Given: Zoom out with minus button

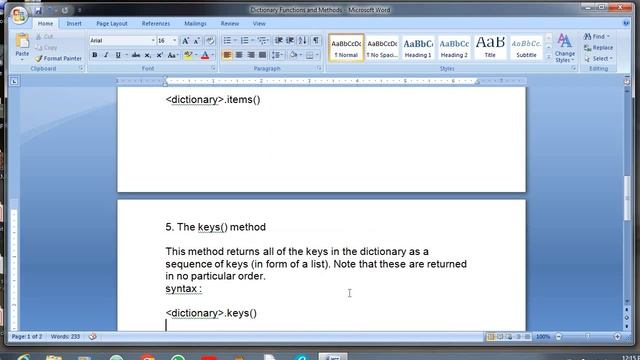Looking at the screenshot, I should point(558,337).
